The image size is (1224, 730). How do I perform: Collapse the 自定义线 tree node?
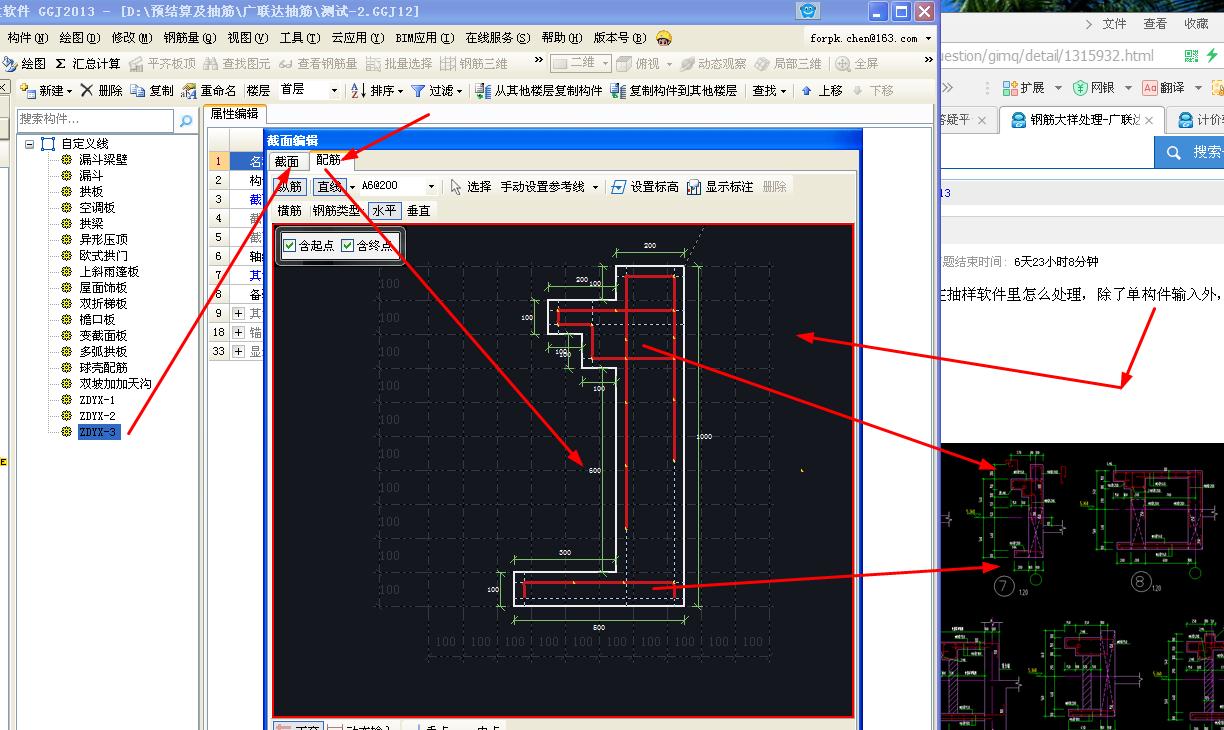click(x=30, y=144)
